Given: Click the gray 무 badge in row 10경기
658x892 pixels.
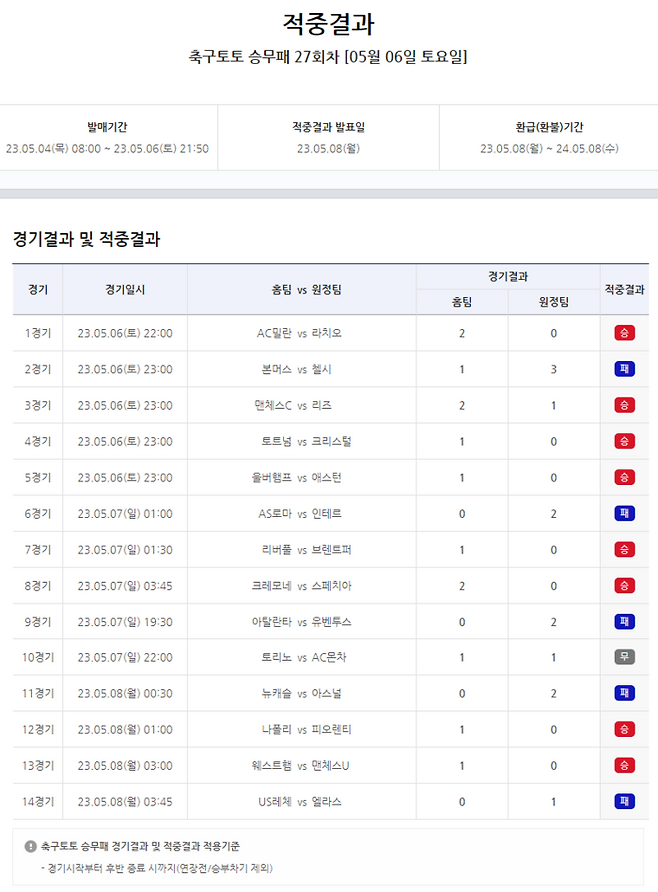Looking at the screenshot, I should (624, 657).
